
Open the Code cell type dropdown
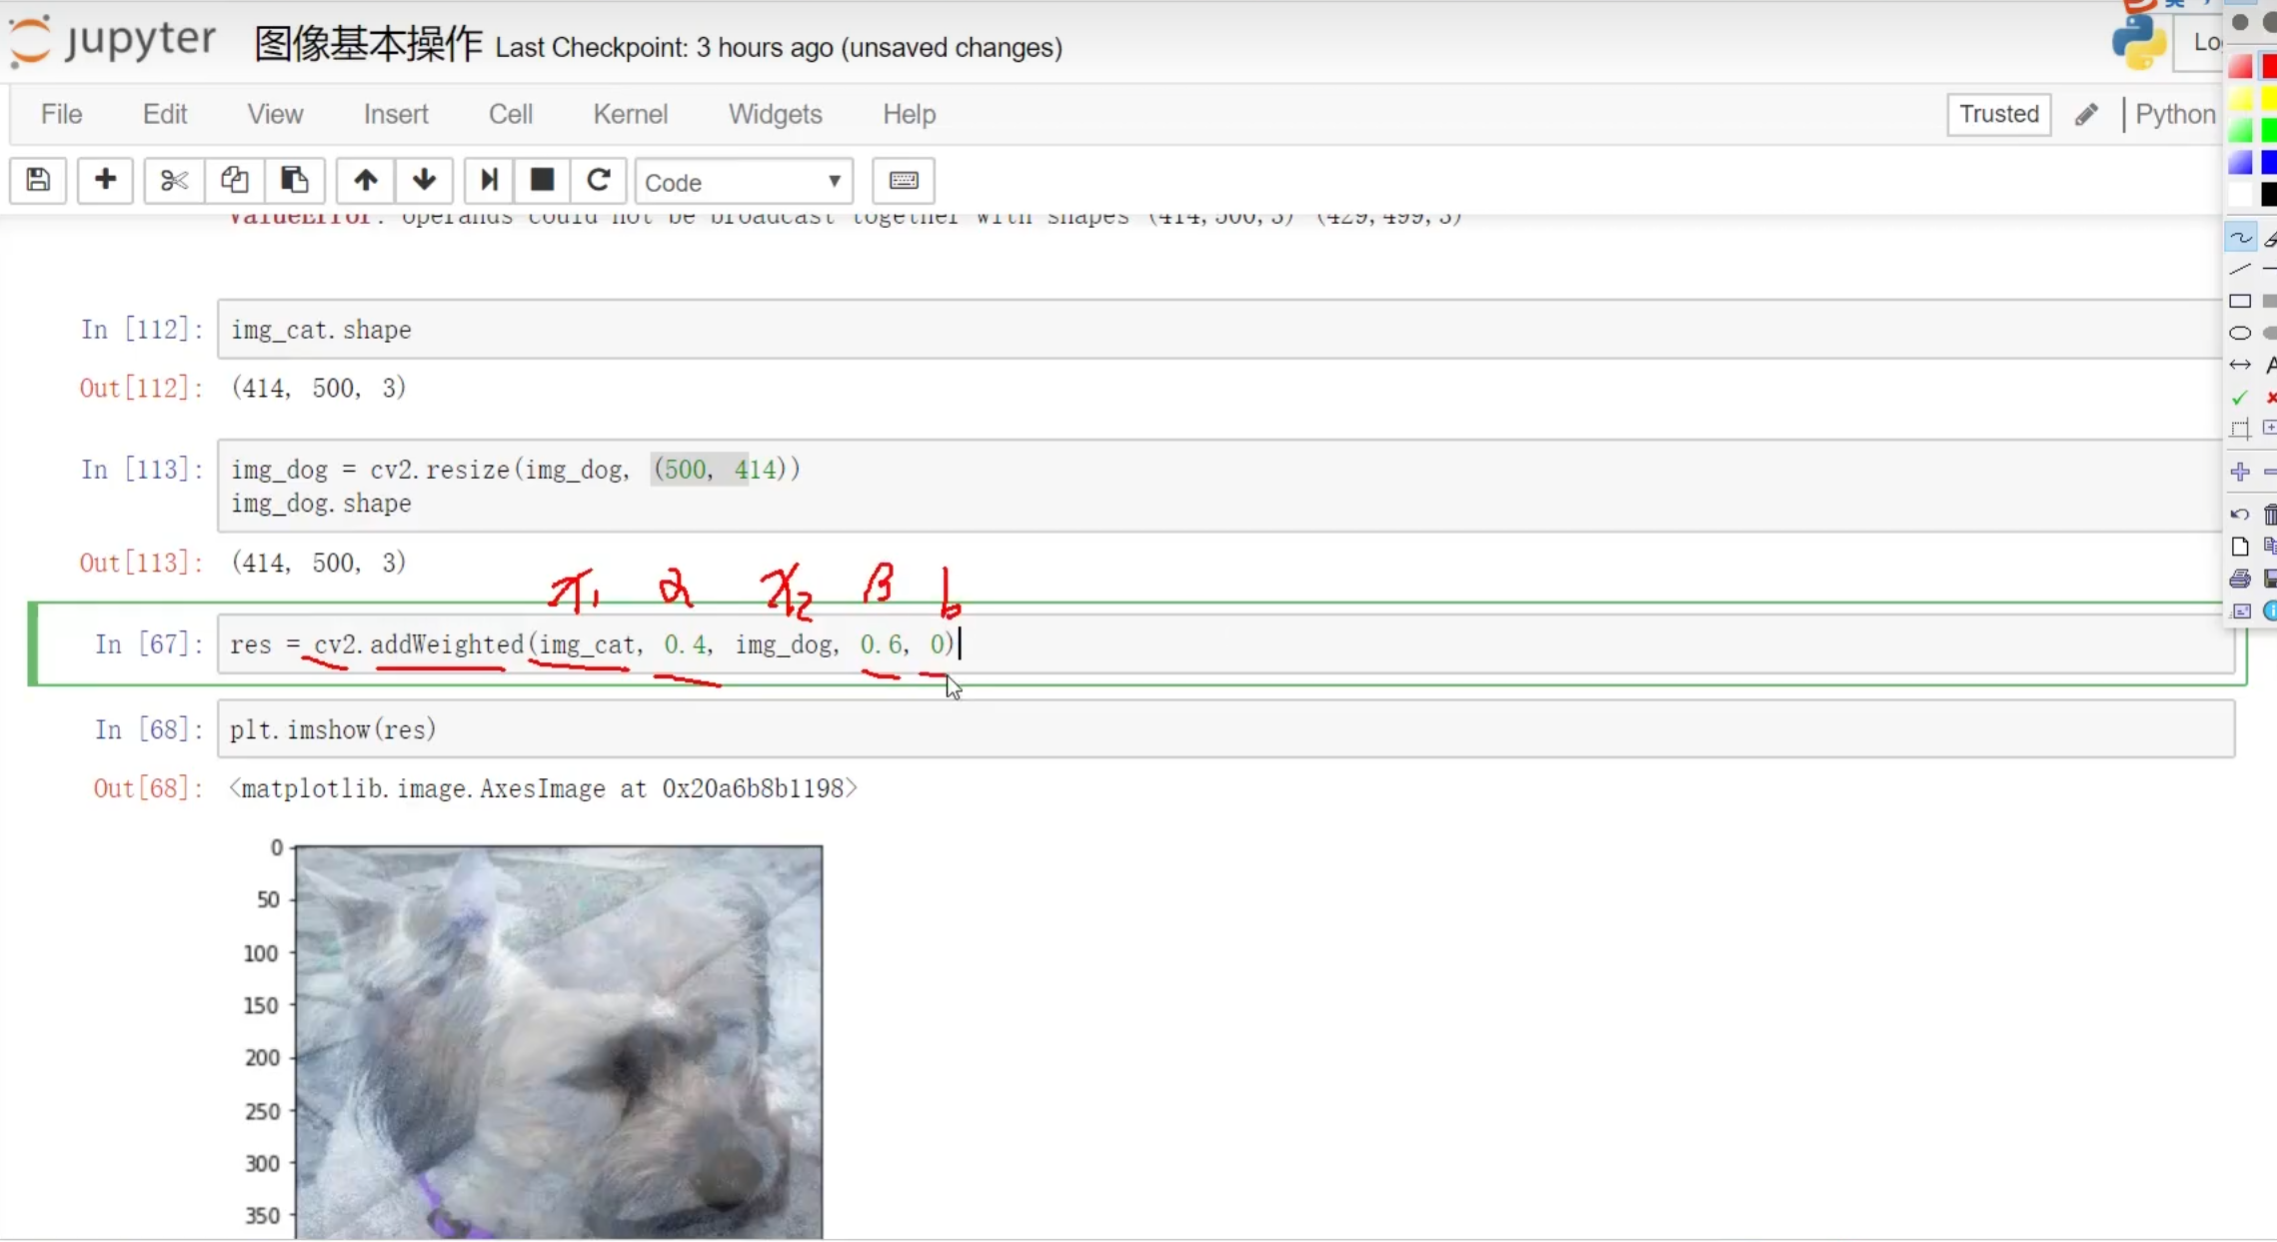coord(743,182)
